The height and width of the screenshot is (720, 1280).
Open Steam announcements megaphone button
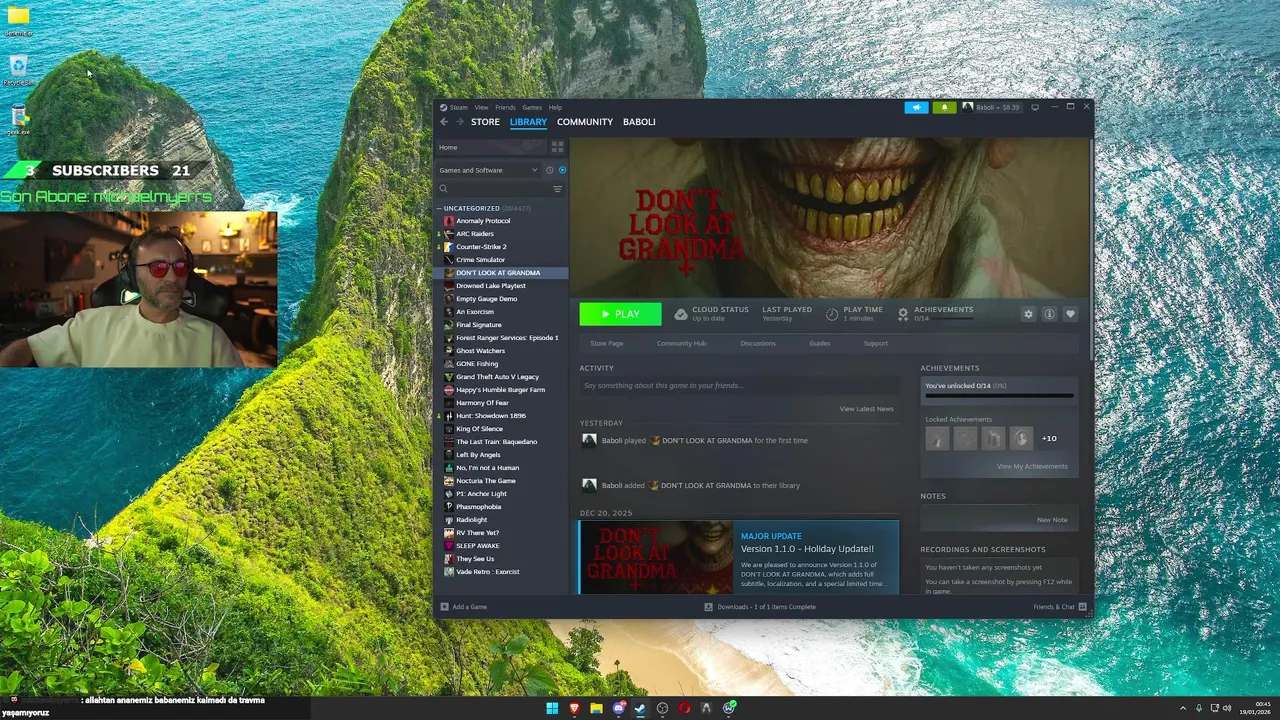coord(916,107)
